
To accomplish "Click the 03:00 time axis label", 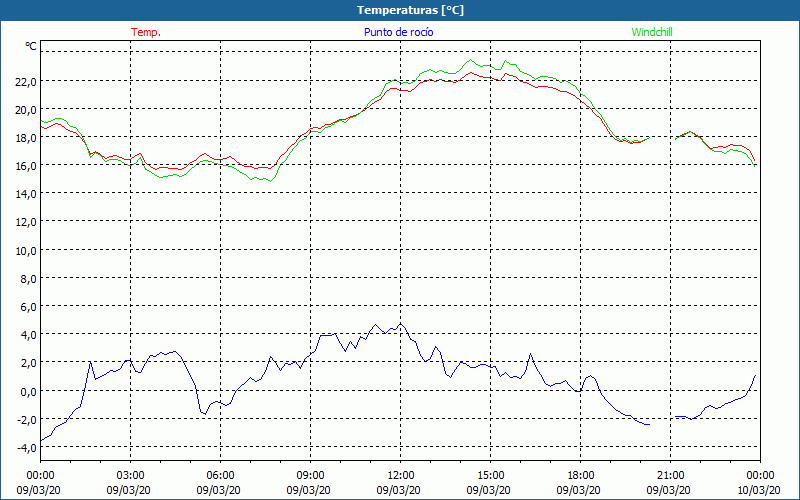I will (x=131, y=476).
